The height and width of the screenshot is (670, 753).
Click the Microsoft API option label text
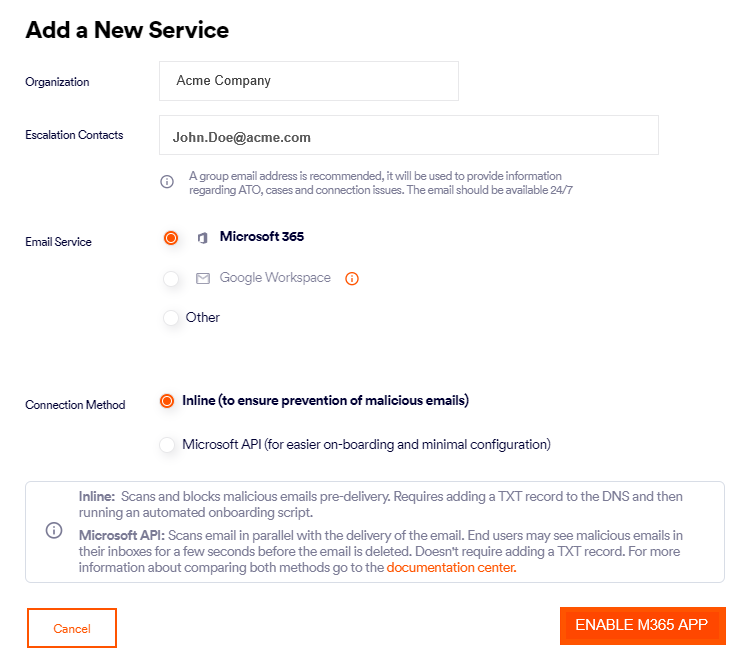pos(366,444)
